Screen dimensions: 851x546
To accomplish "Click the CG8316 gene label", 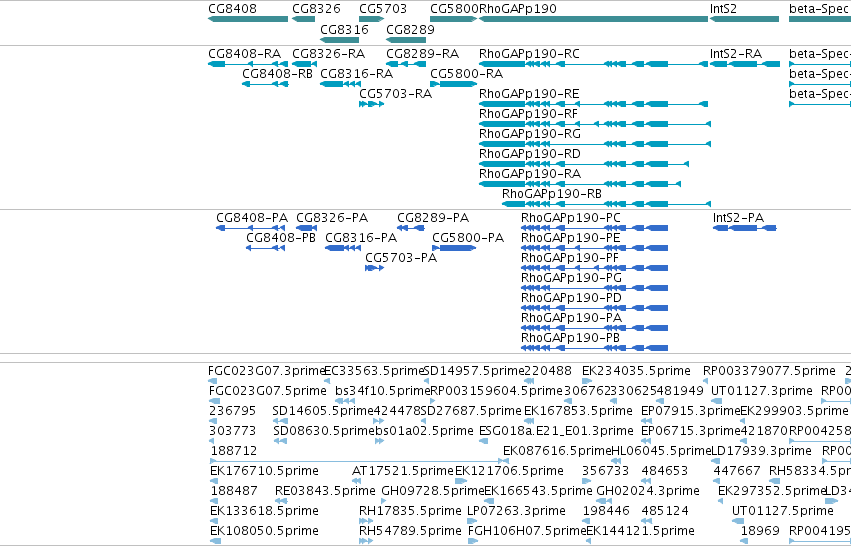I will [344, 29].
